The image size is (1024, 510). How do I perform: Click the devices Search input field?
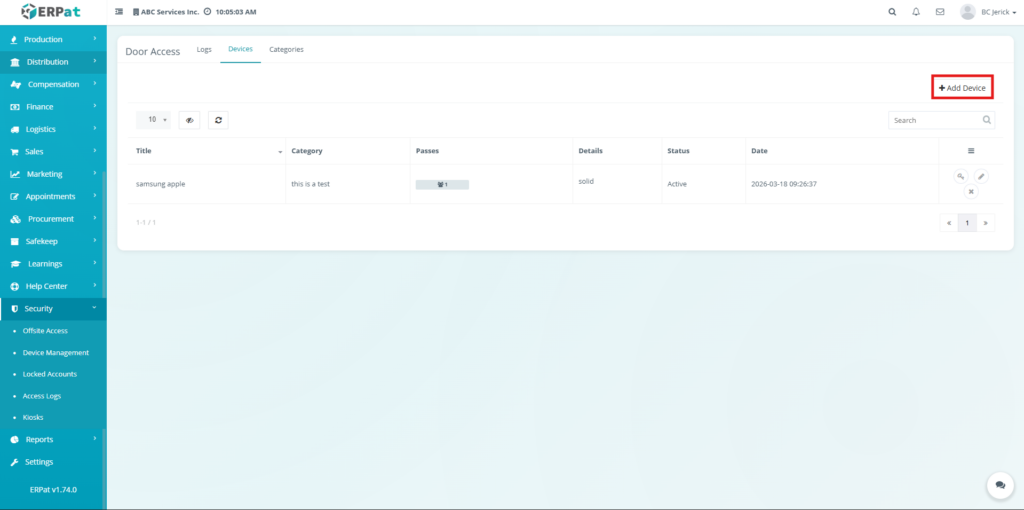(934, 120)
